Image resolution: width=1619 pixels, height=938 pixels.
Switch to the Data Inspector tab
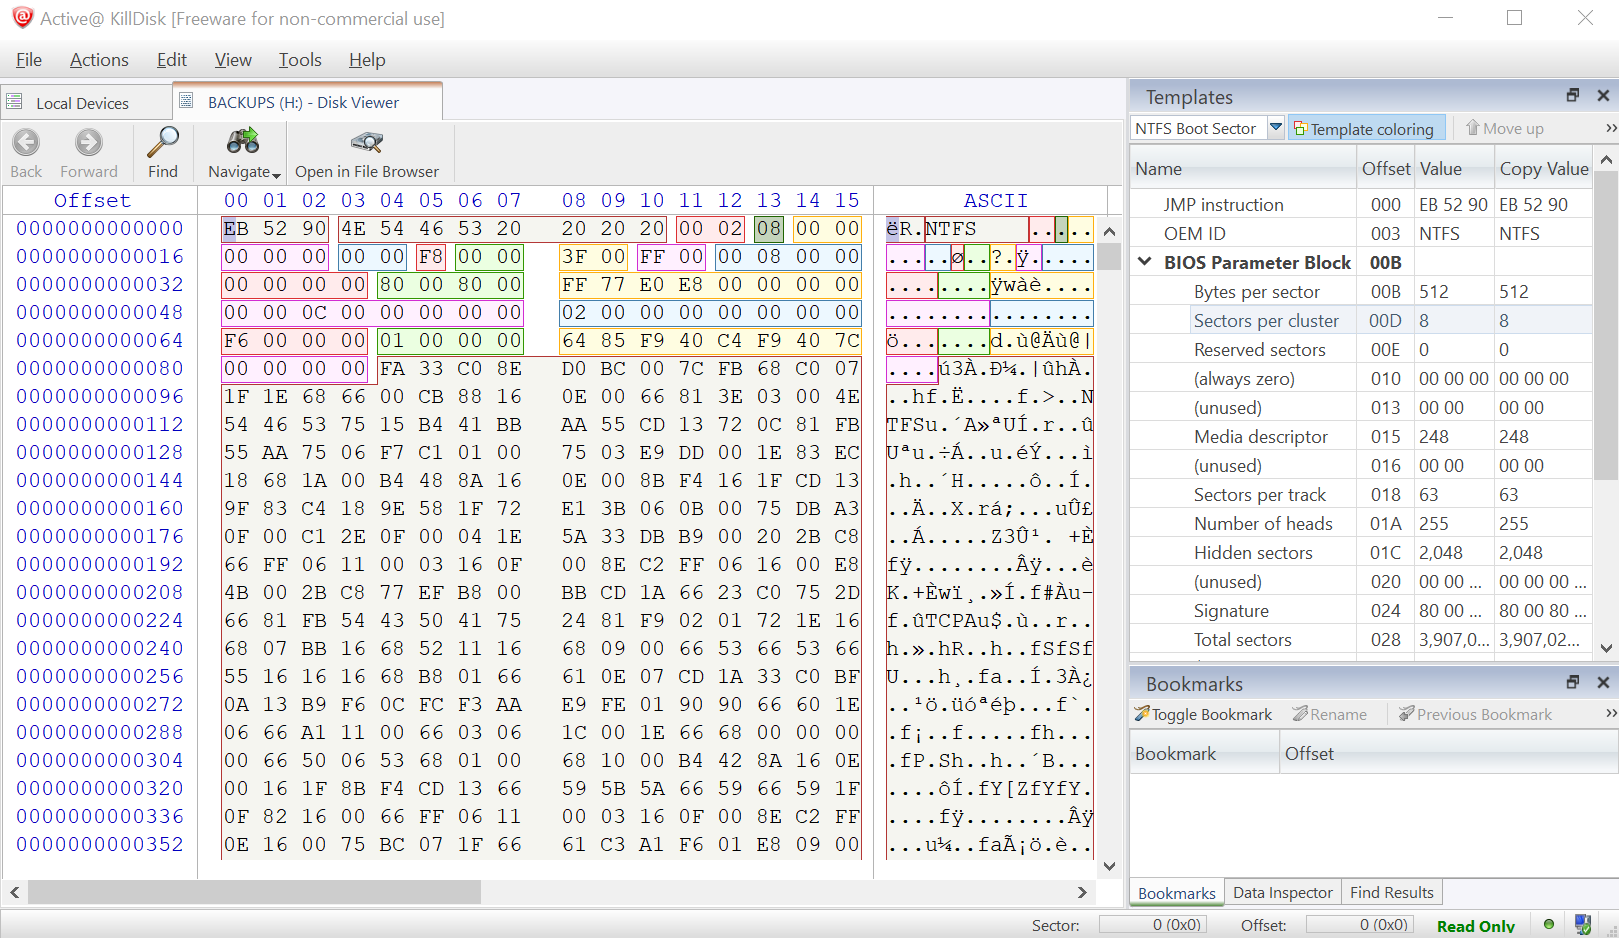tap(1282, 892)
